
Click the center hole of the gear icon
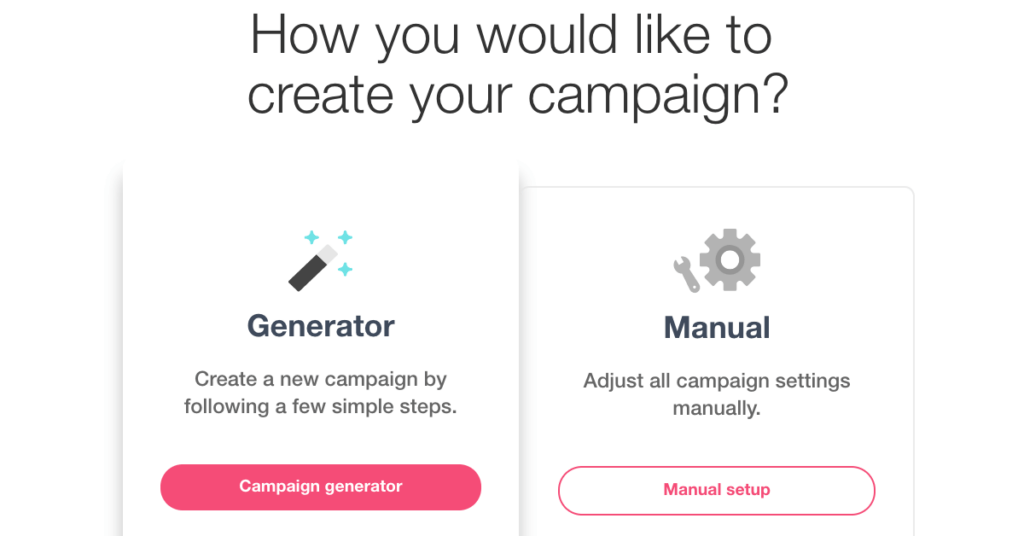click(x=730, y=259)
